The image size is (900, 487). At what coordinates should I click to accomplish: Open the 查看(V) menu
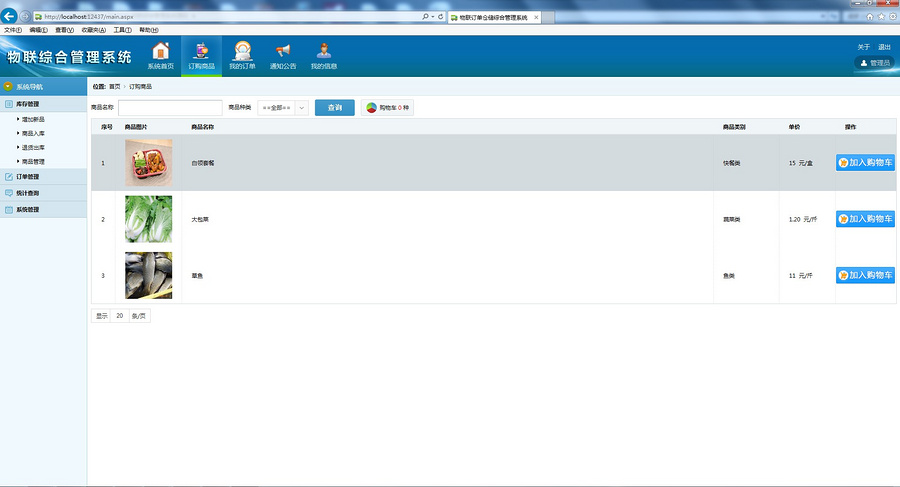point(64,30)
